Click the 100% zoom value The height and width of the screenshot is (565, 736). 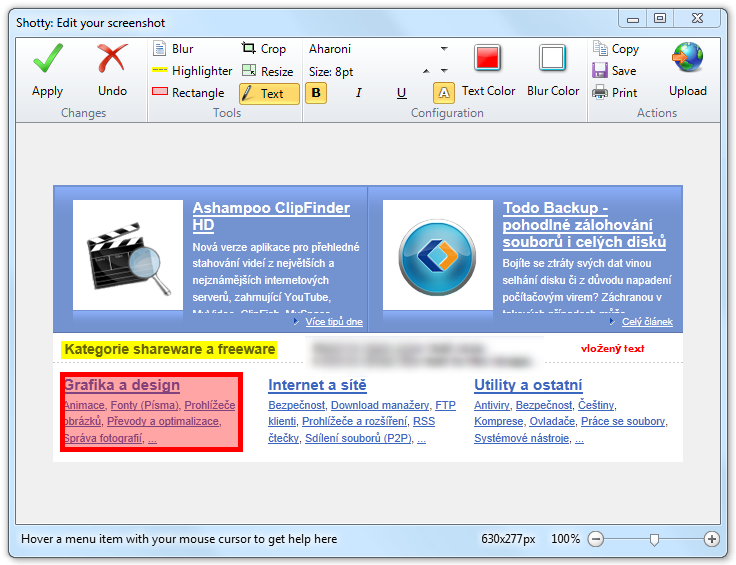(x=565, y=539)
